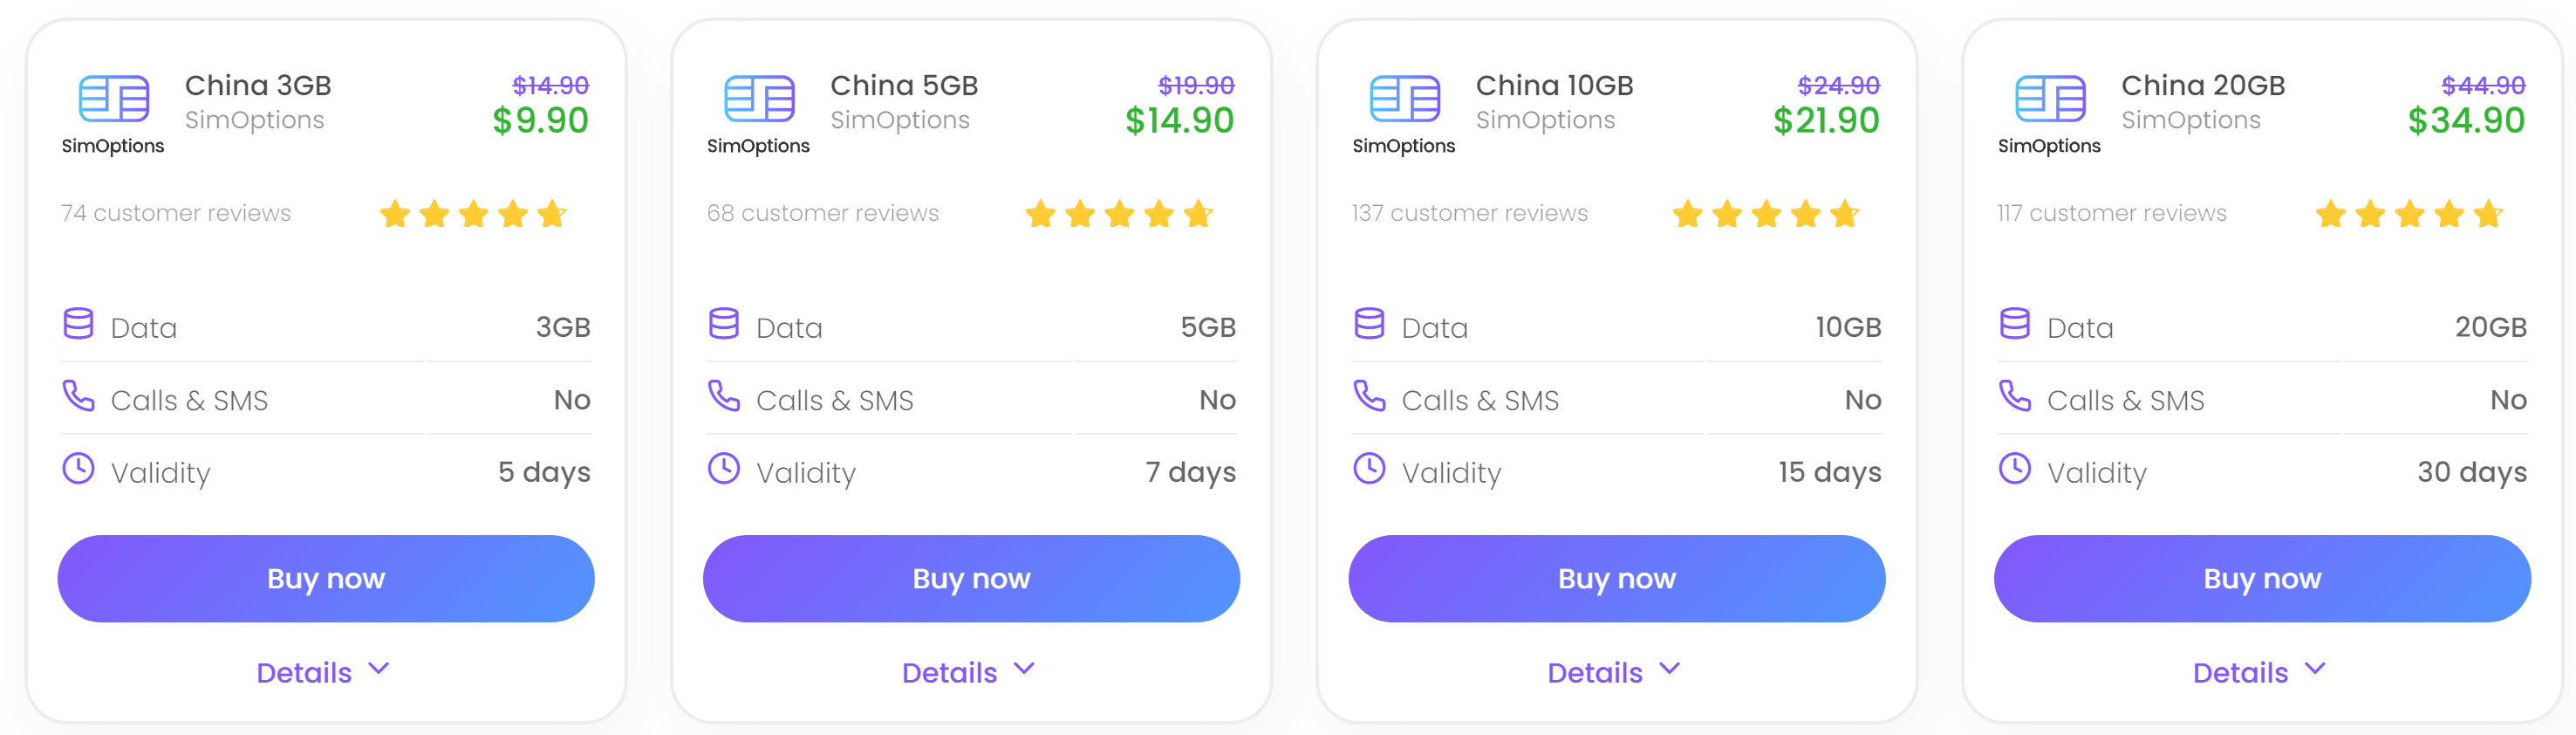Open the 137 customer reviews link
This screenshot has height=735, width=2576.
[x=1469, y=213]
